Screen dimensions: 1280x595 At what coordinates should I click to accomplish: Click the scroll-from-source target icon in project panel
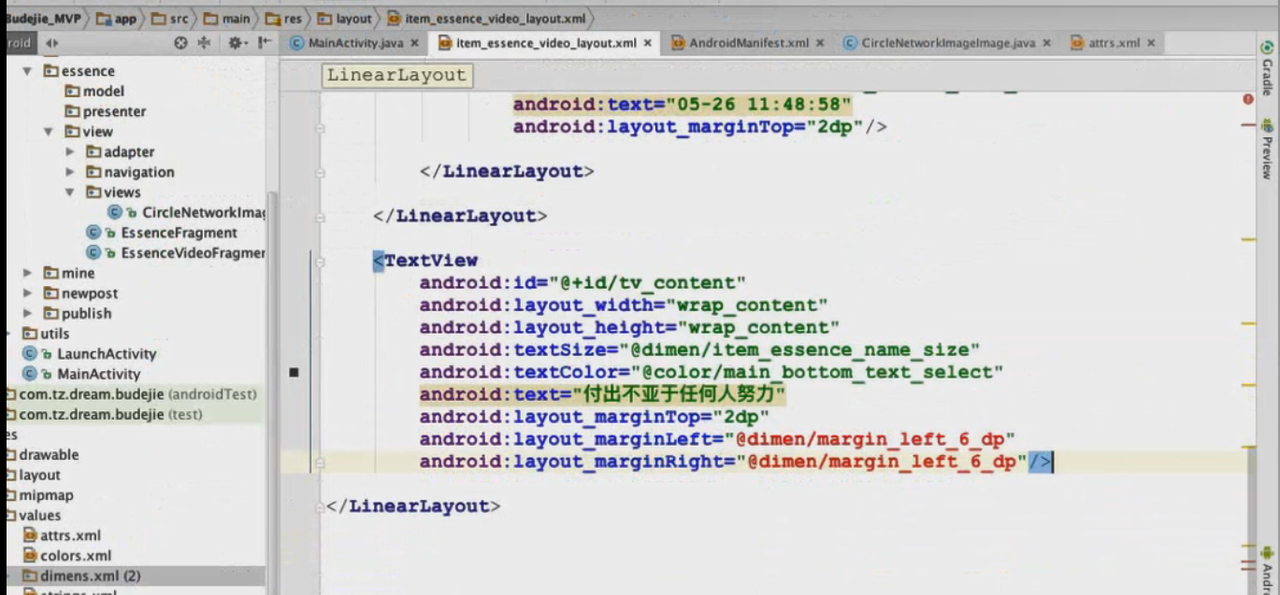click(x=181, y=43)
